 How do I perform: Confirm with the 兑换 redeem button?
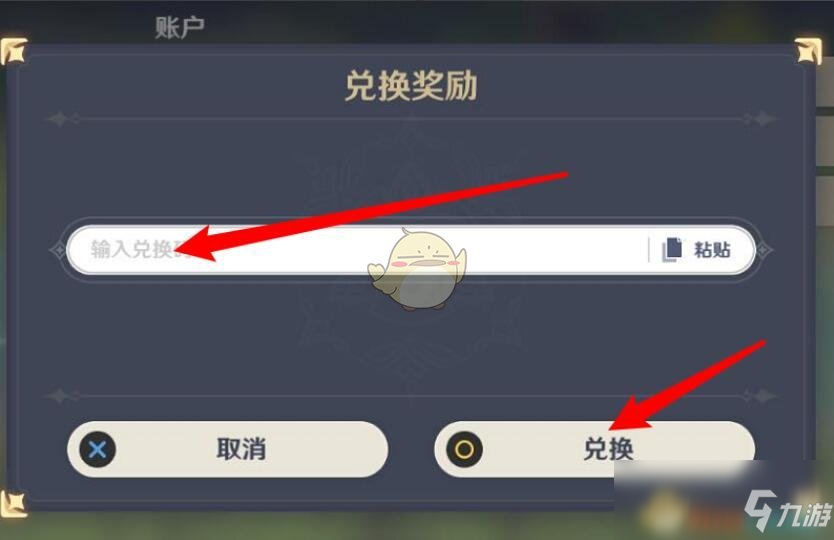click(595, 449)
